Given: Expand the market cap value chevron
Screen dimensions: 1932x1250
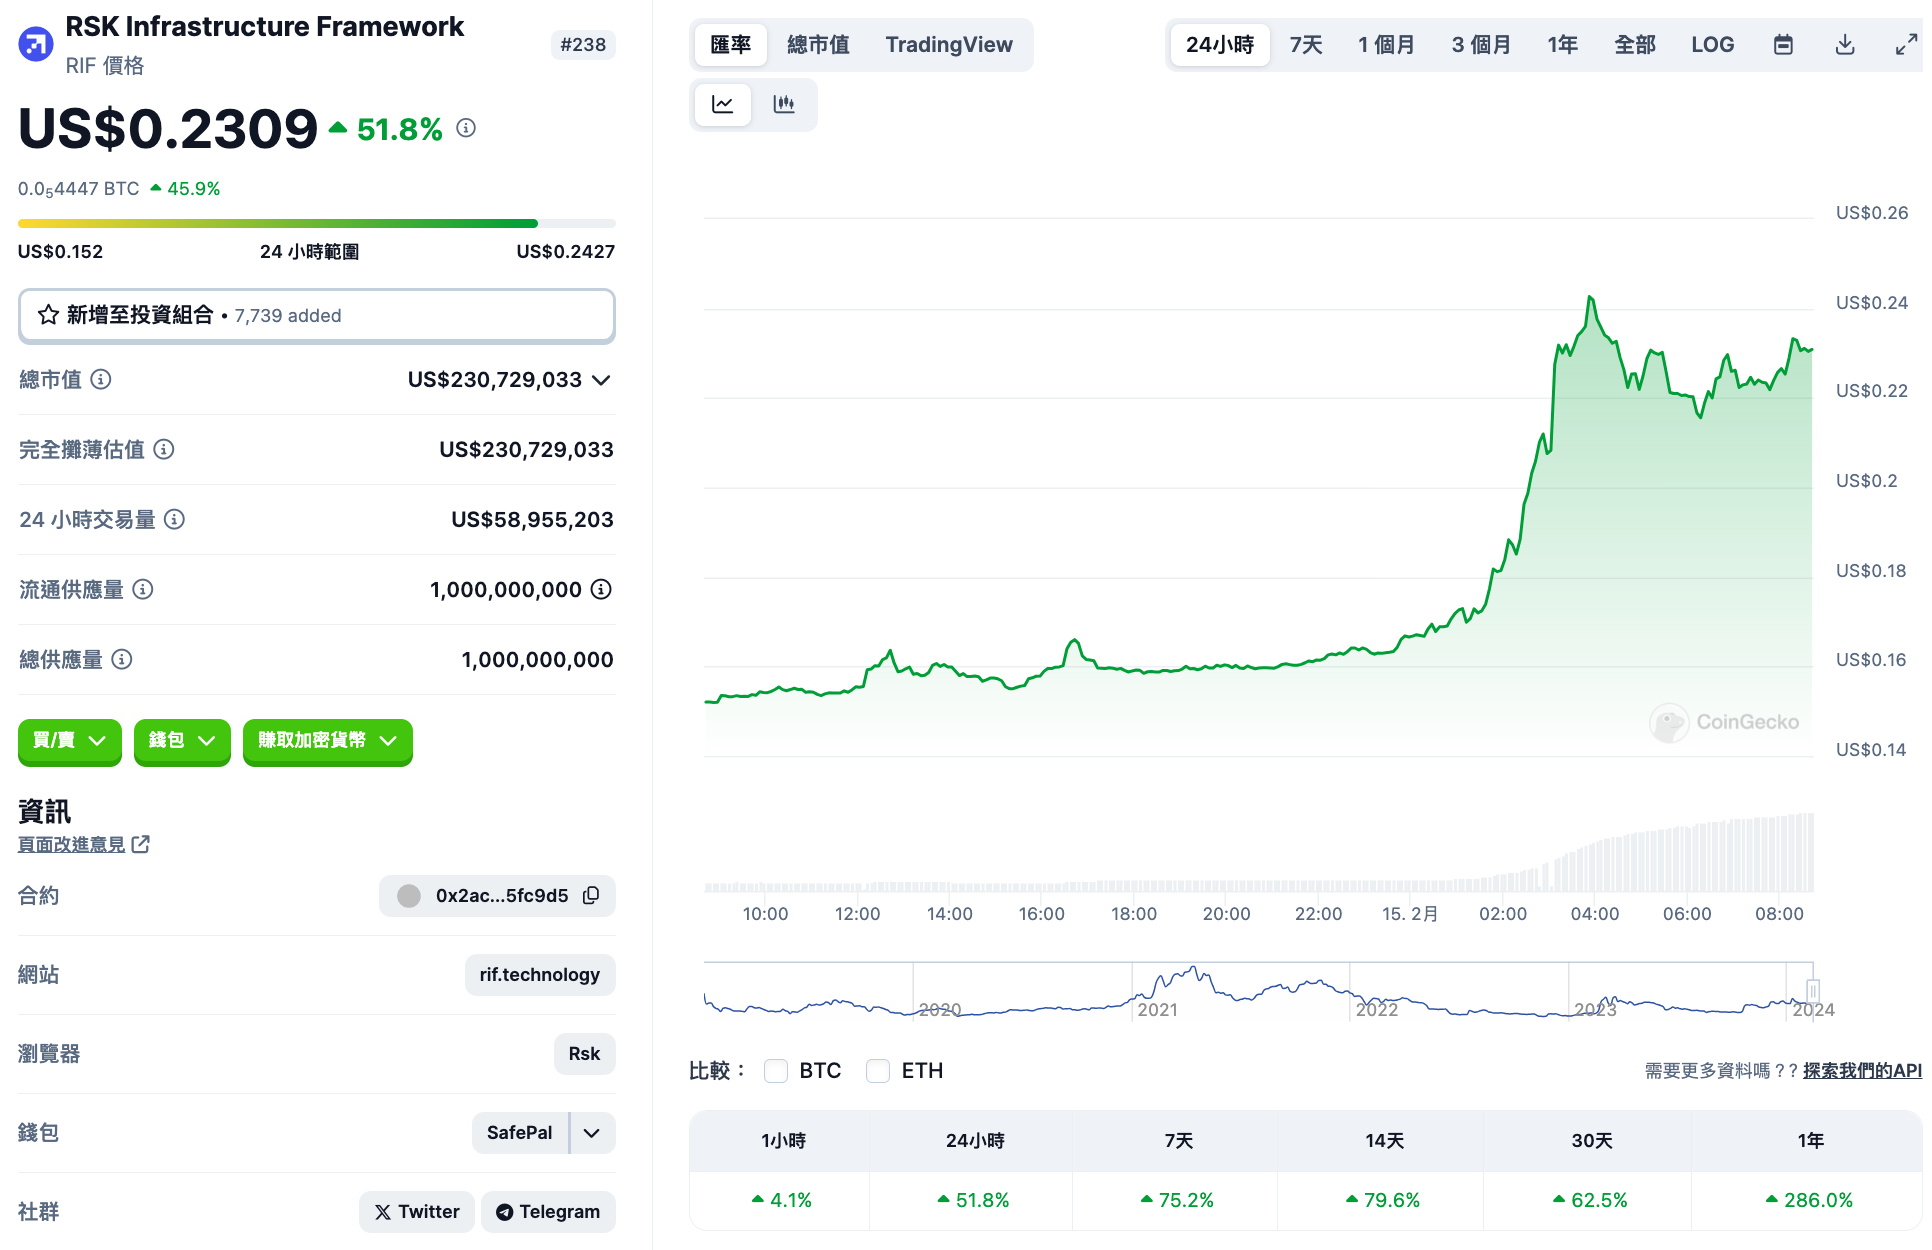Looking at the screenshot, I should tap(601, 380).
